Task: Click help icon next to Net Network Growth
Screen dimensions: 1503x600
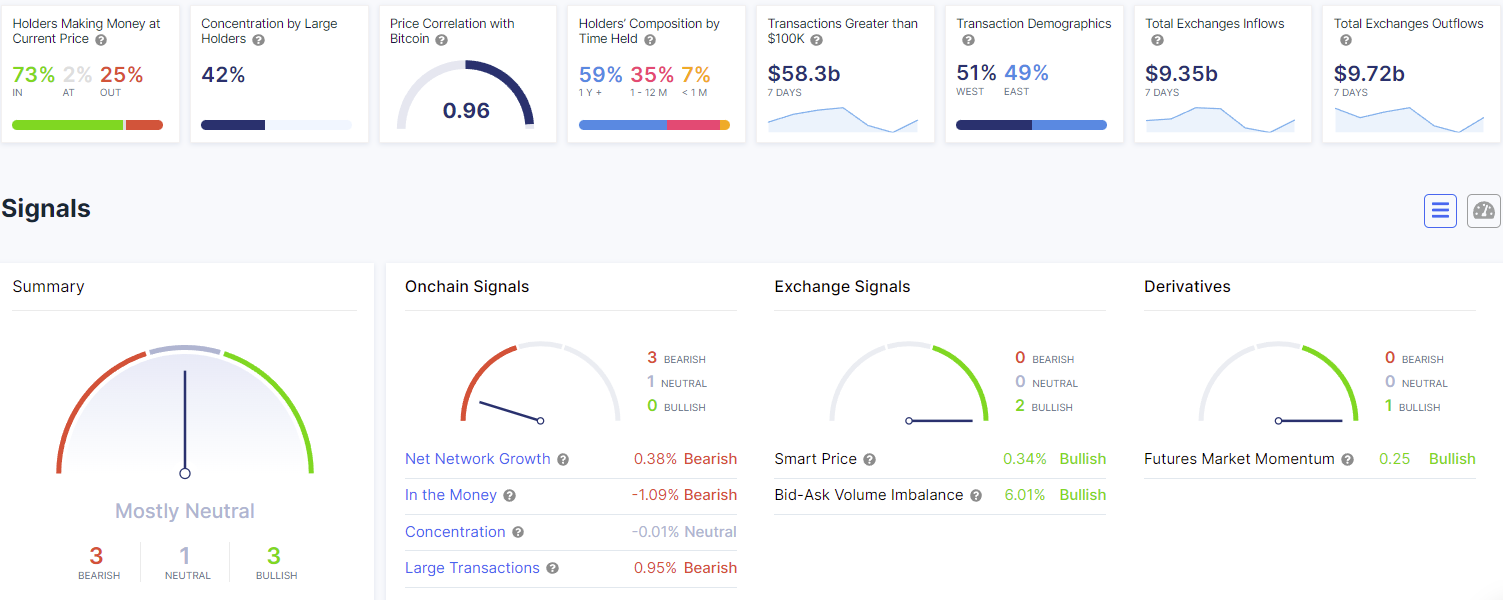Action: pos(563,460)
